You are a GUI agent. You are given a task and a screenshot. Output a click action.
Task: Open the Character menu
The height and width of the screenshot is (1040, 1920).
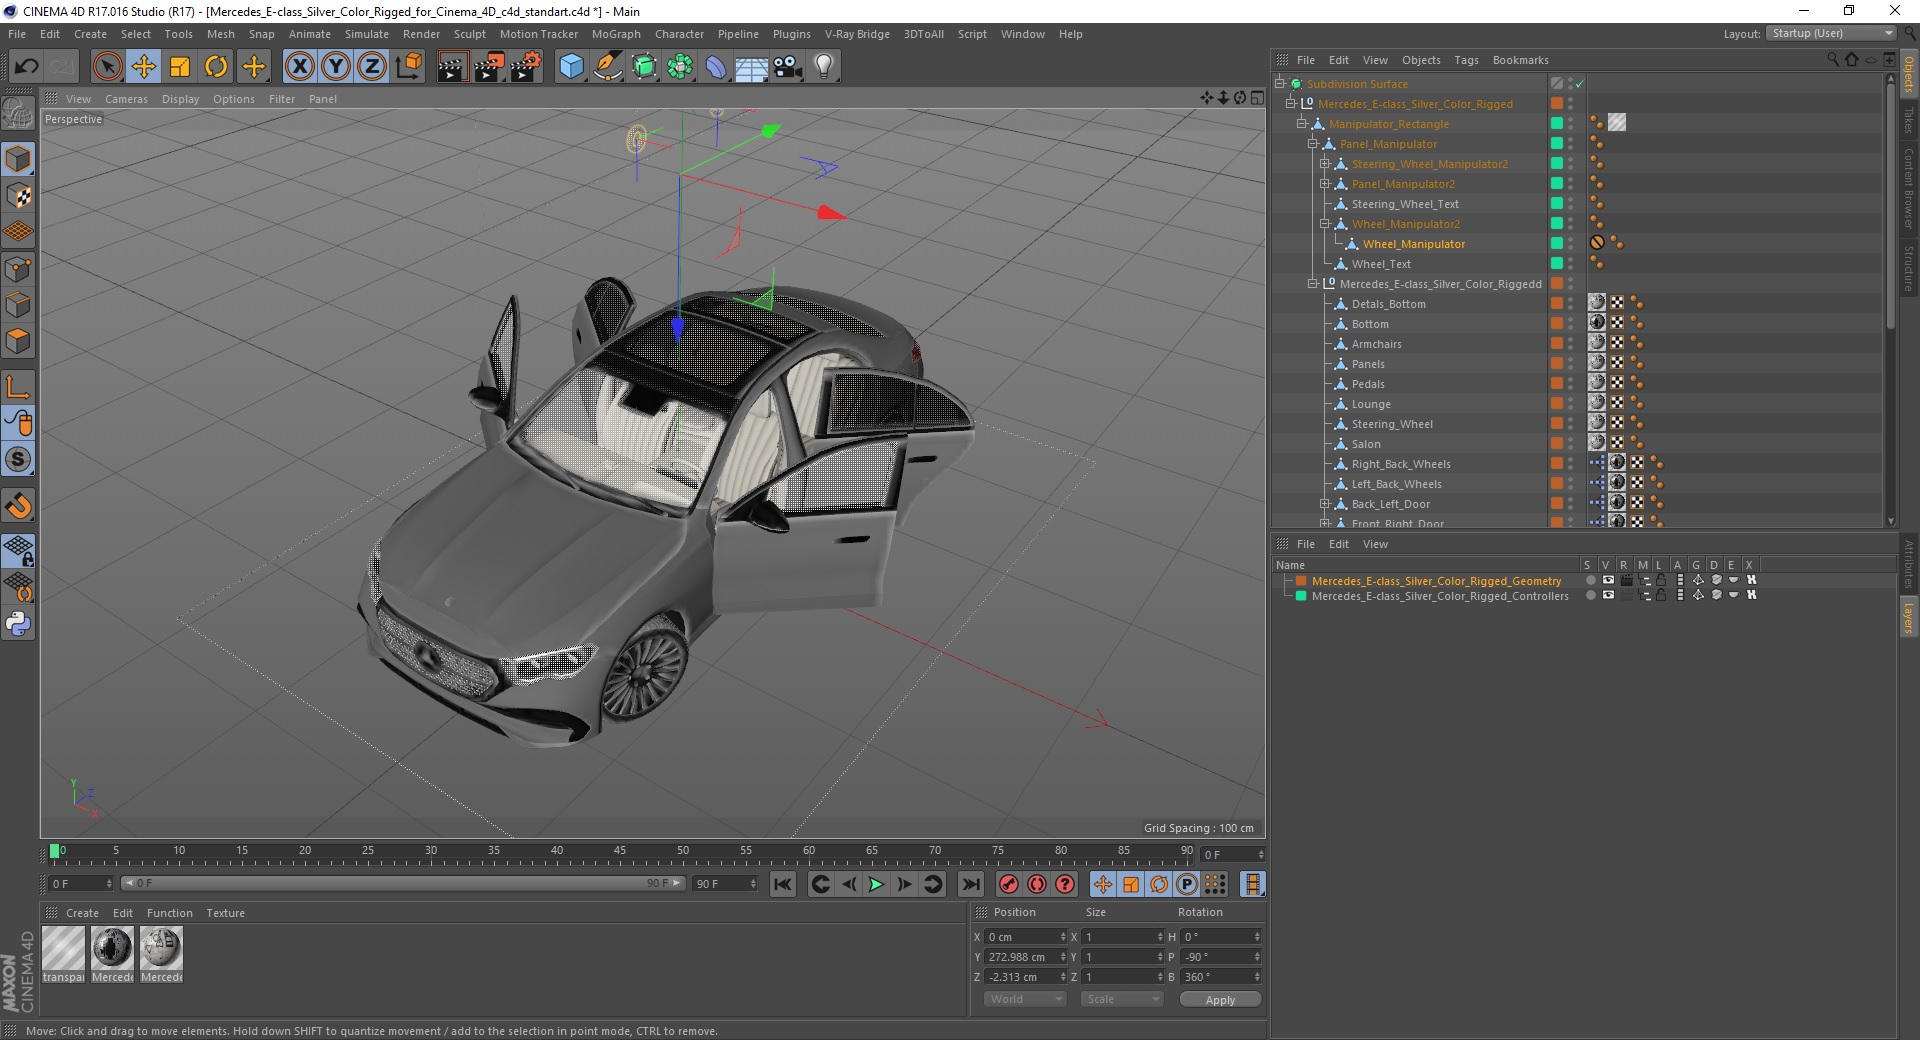[679, 34]
